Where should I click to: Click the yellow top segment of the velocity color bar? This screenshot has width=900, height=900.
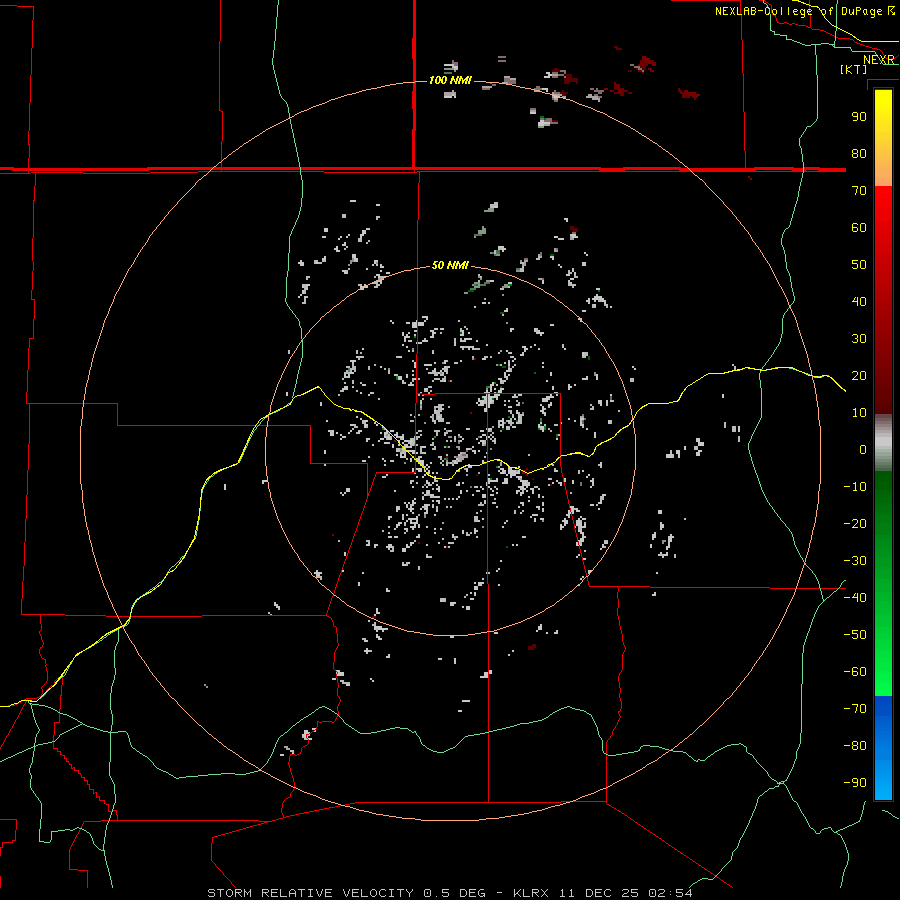pos(883,138)
